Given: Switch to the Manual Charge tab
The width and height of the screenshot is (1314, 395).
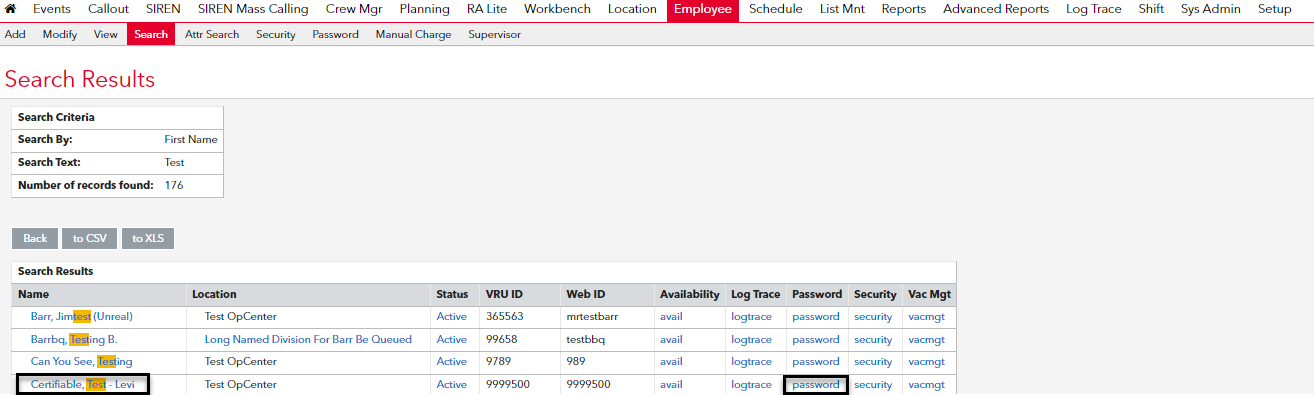Looking at the screenshot, I should point(413,34).
